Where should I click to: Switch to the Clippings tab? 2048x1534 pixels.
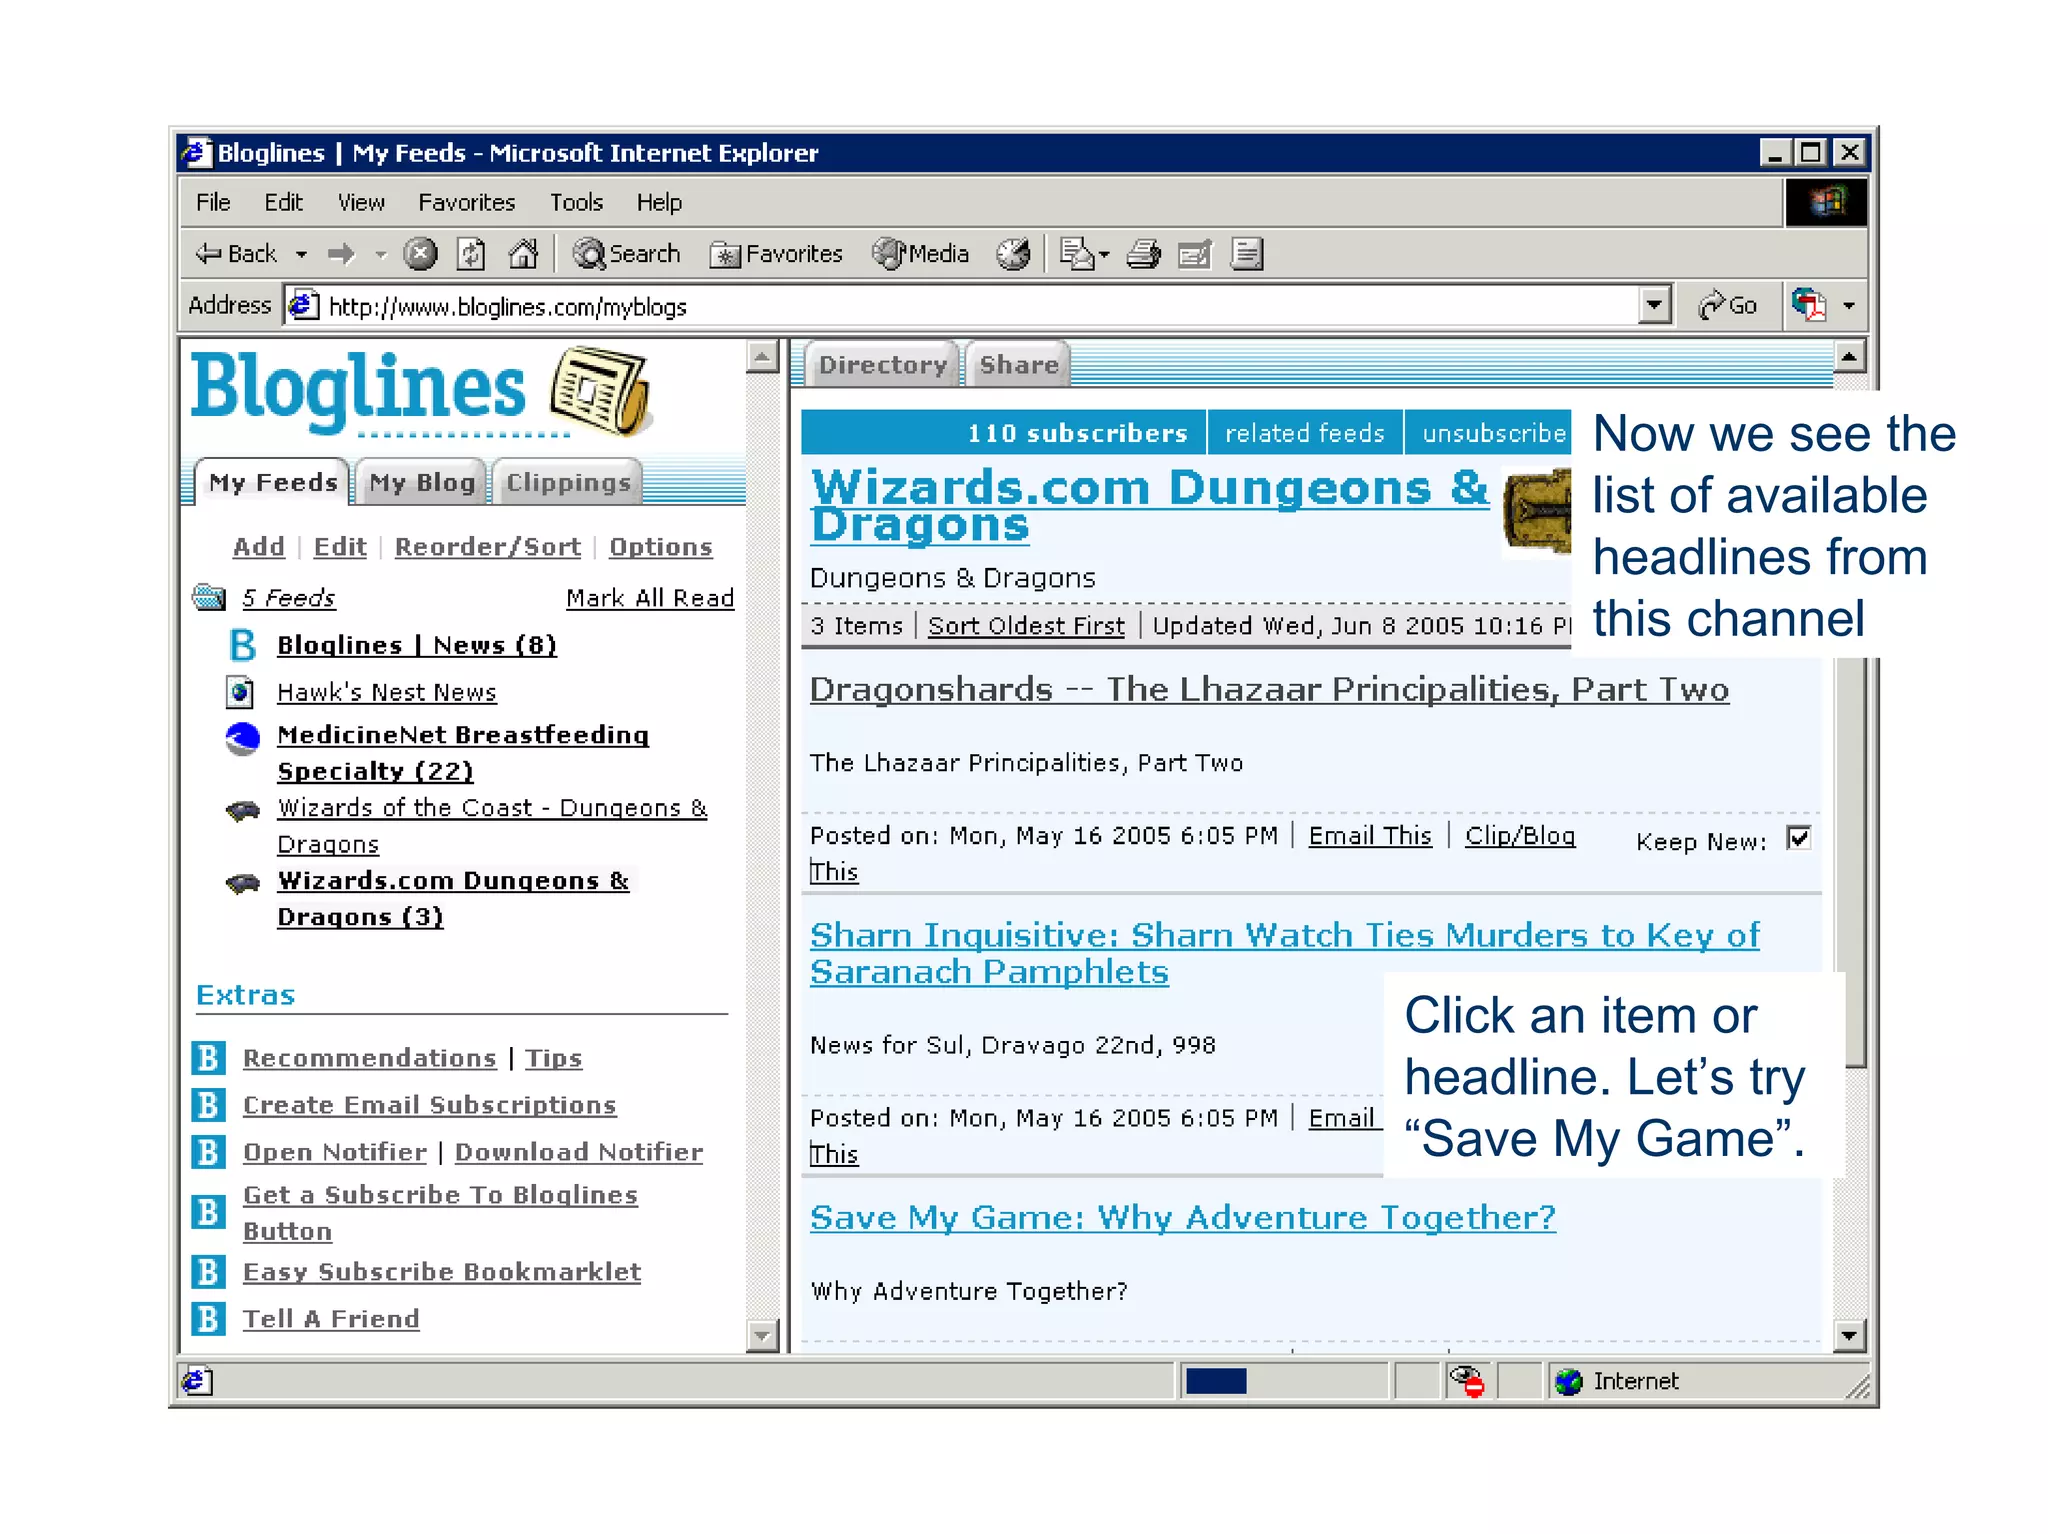point(568,482)
